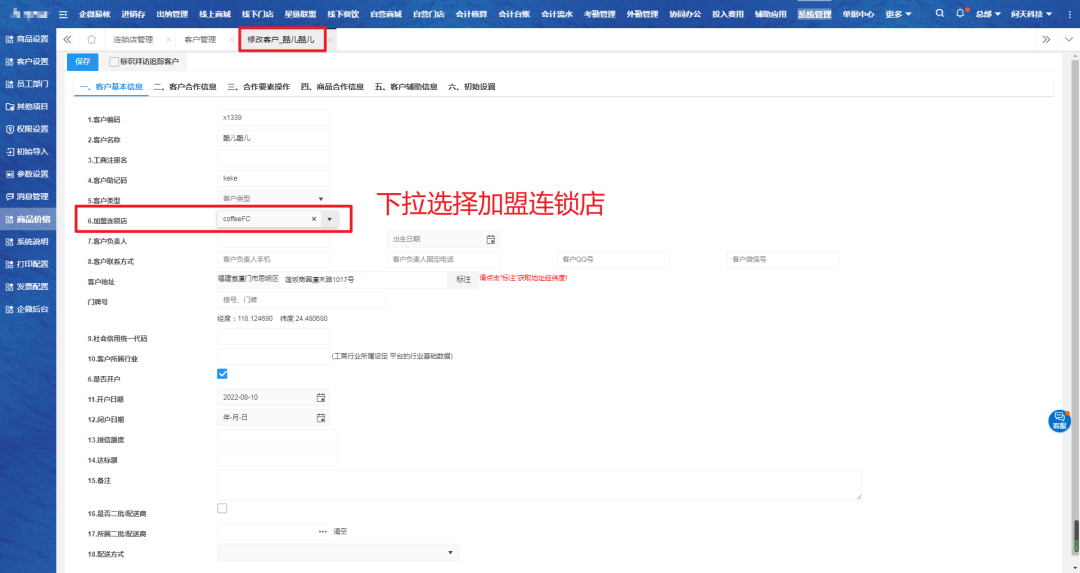This screenshot has height=573, width=1080.
Task: Switch to the 二、客户合作信息 tab
Action: [185, 87]
